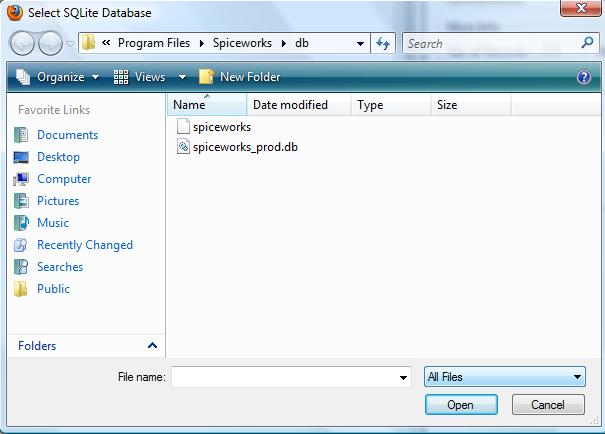This screenshot has height=434, width=605.
Task: Click the Firefox icon in title bar
Action: [15, 12]
